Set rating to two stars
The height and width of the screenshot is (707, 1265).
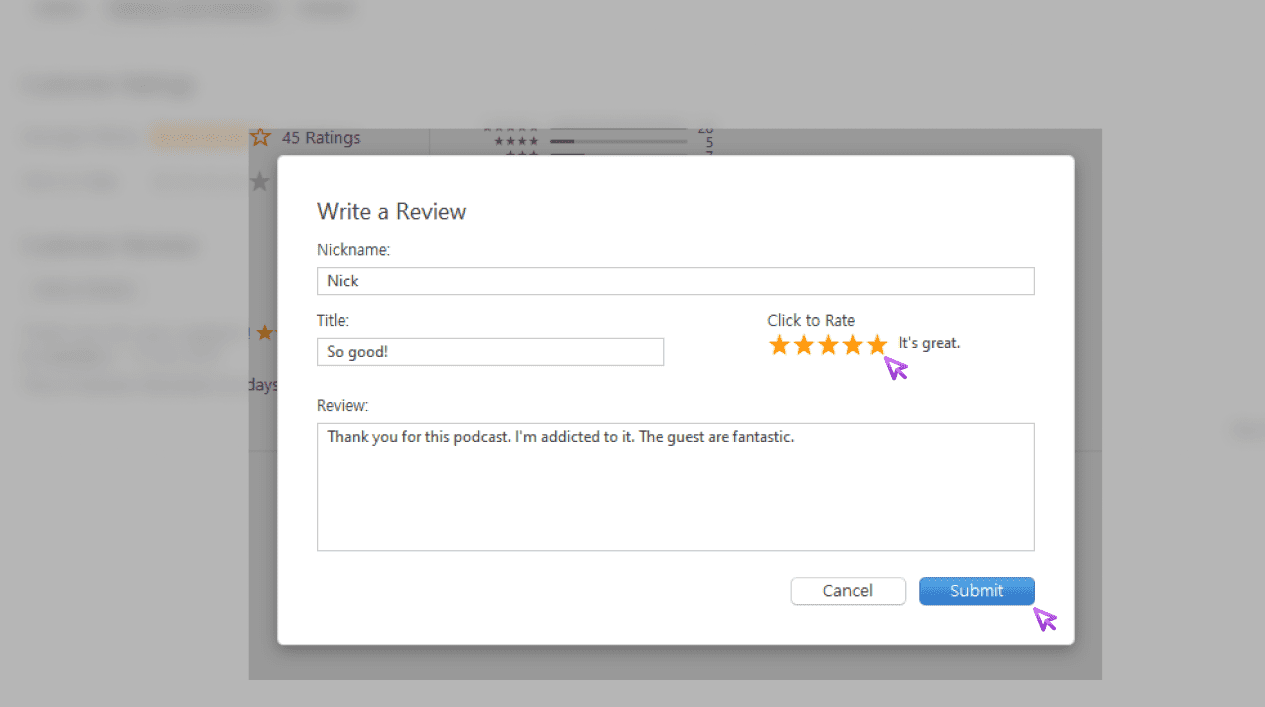804,346
